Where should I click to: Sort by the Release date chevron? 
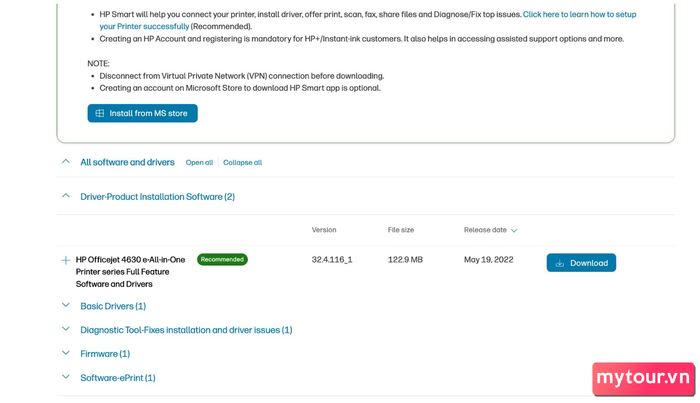tap(514, 231)
